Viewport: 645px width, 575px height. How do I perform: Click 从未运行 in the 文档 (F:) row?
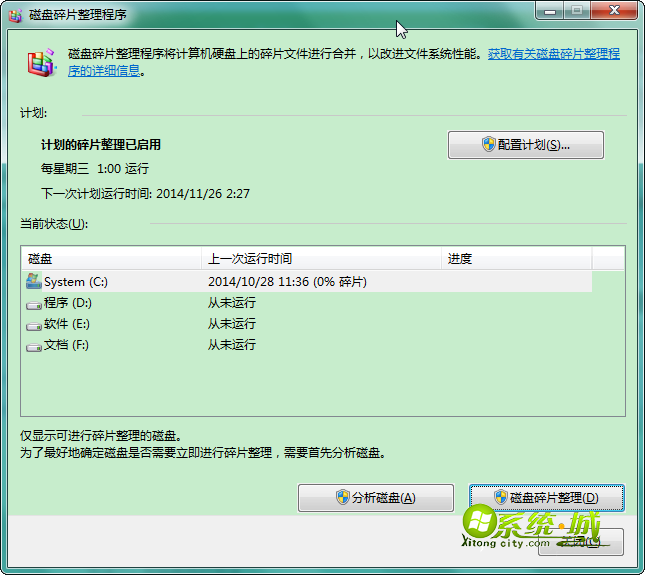232,345
